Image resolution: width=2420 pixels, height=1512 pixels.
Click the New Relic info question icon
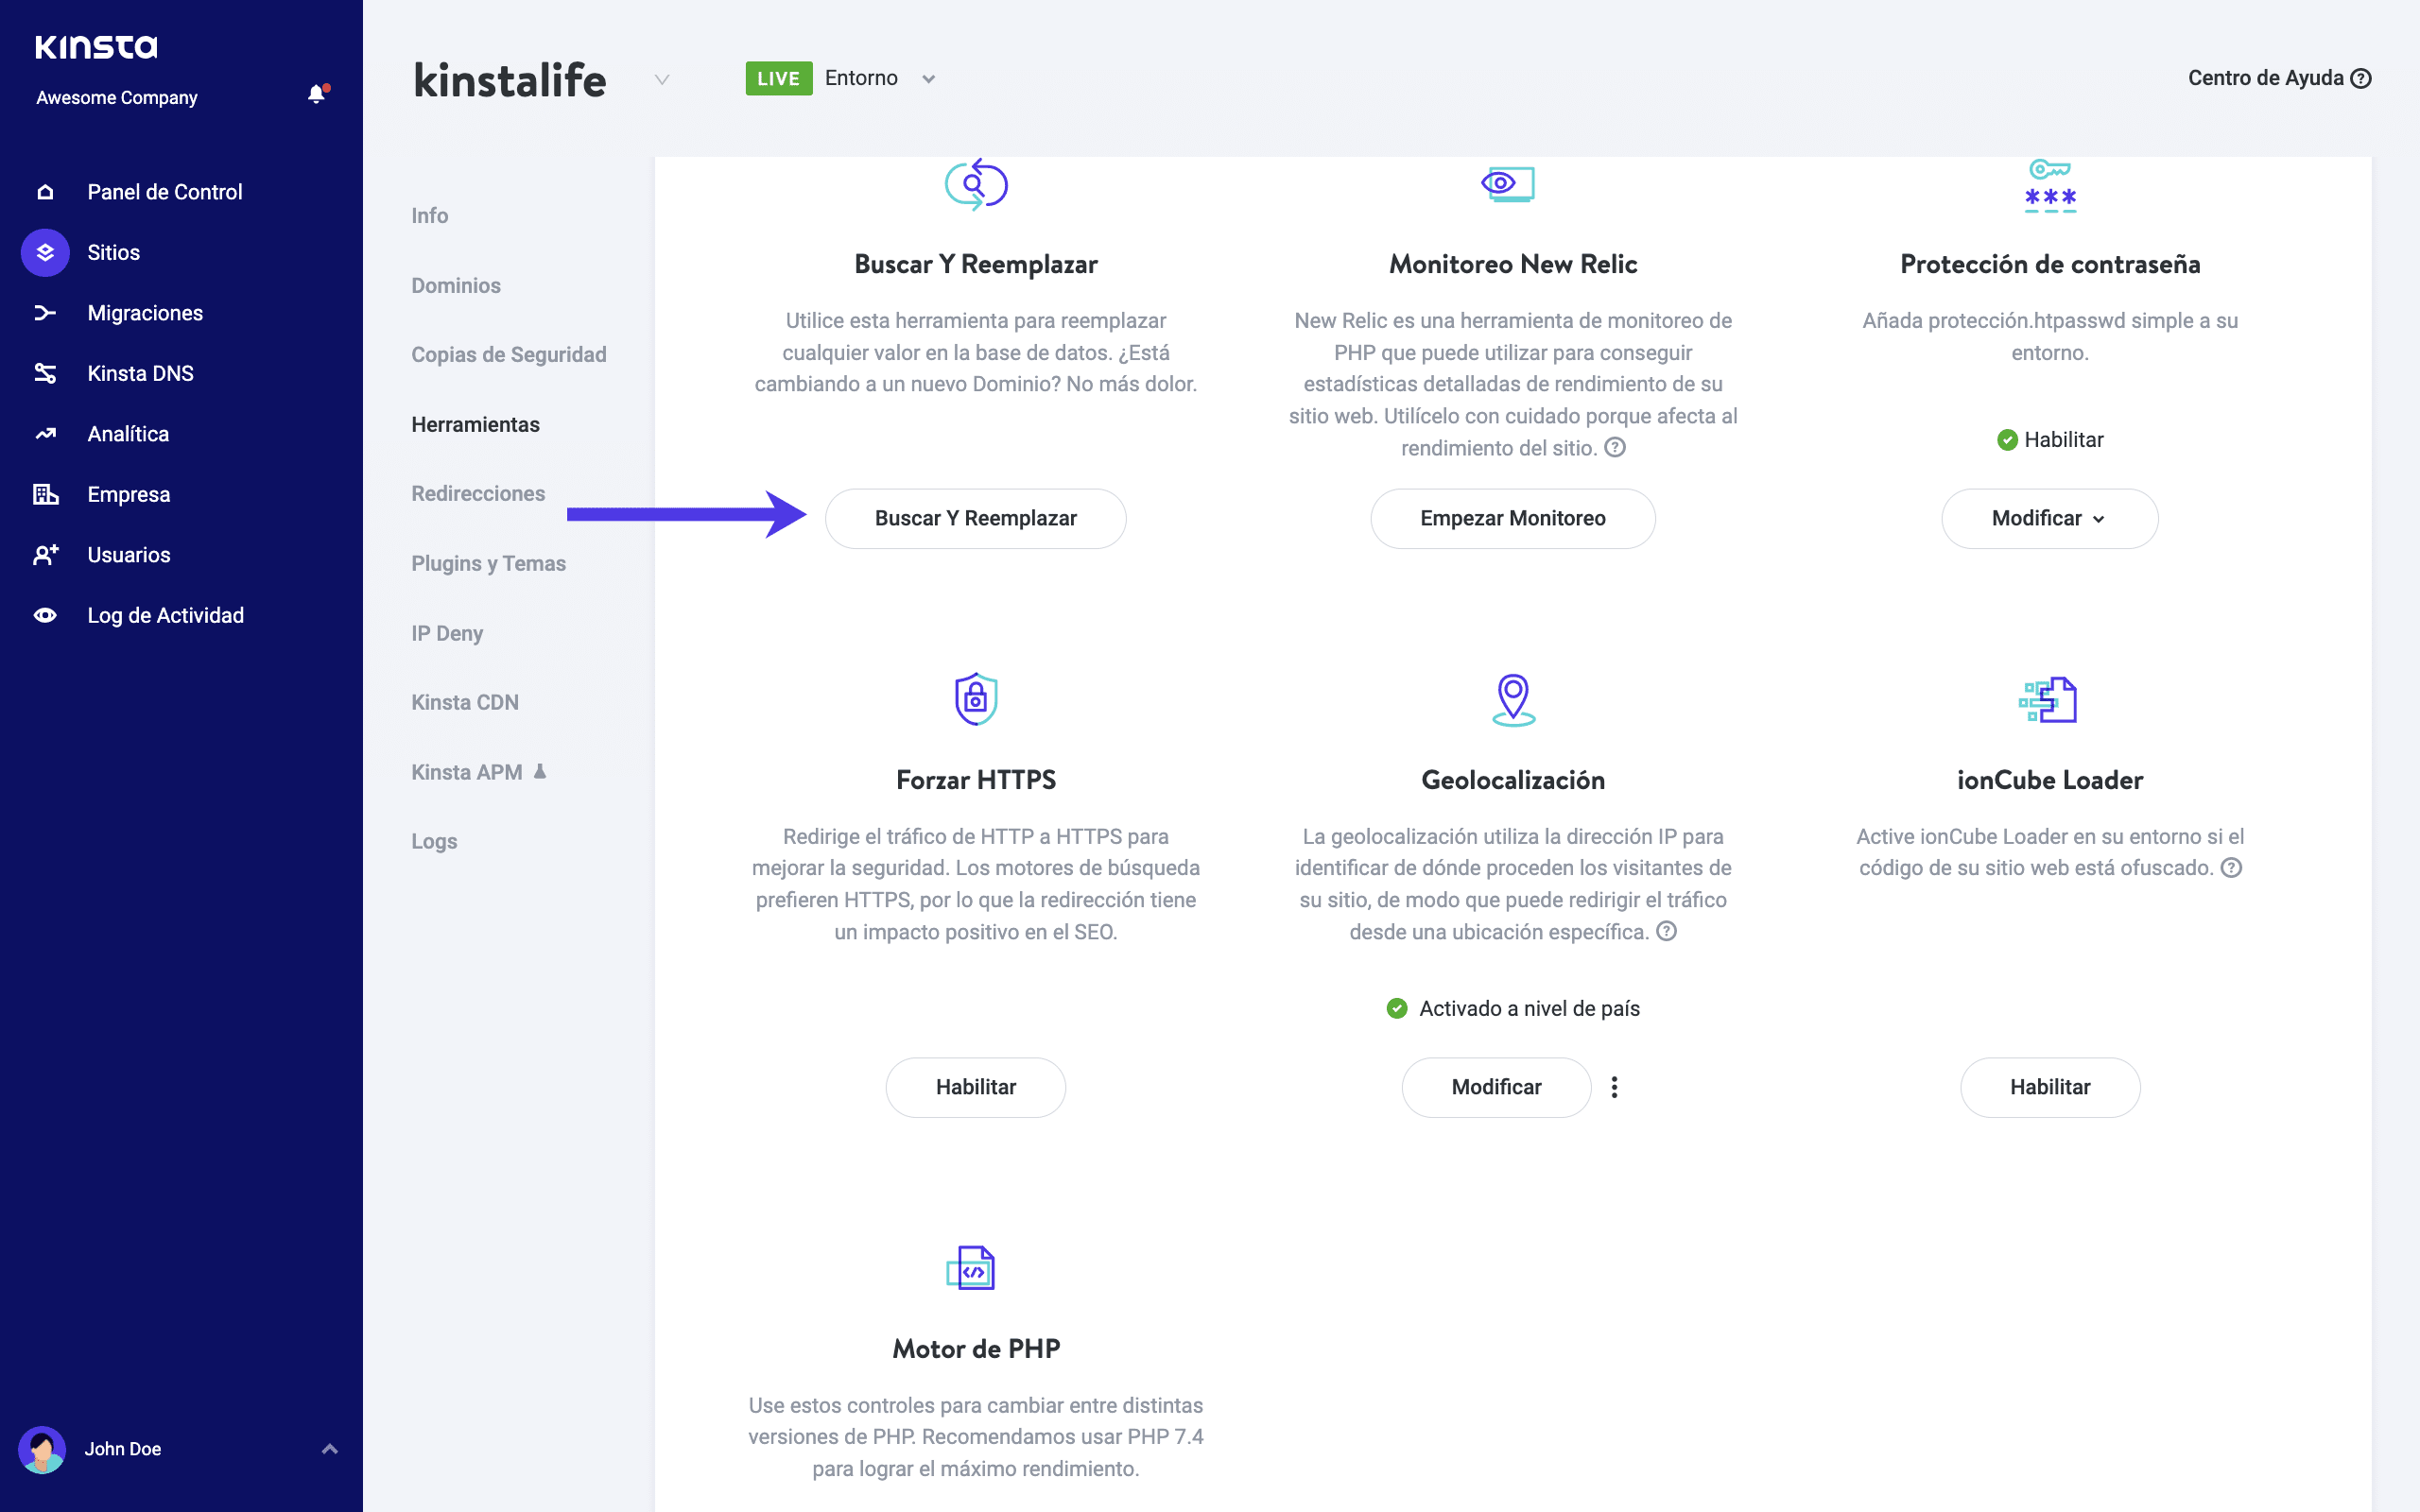(1615, 447)
